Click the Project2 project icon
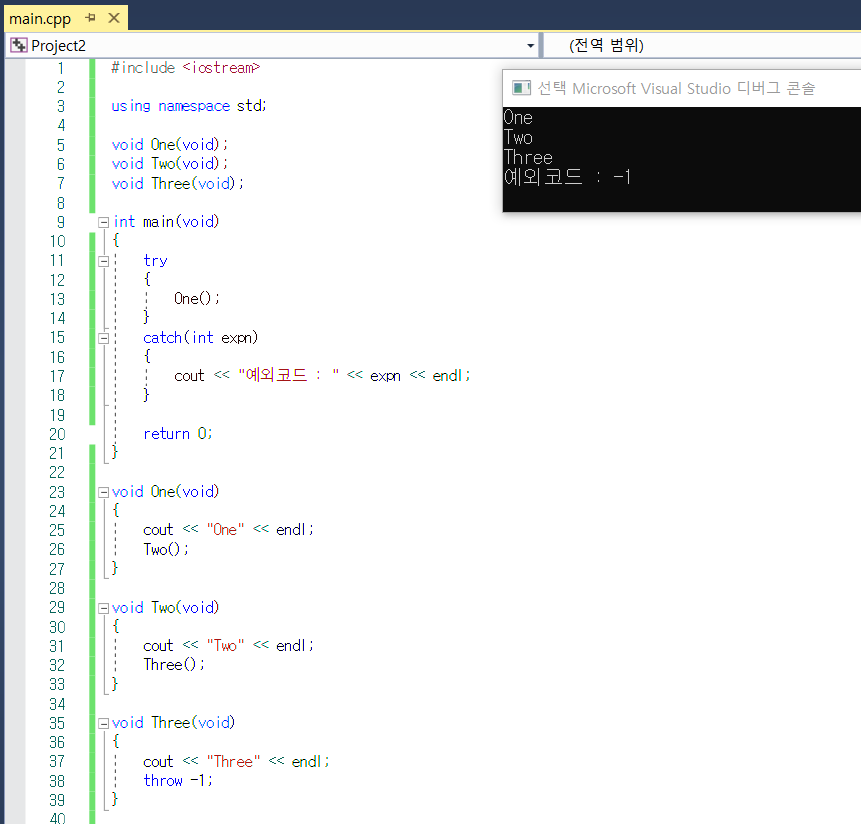861x824 pixels. pos(19,45)
